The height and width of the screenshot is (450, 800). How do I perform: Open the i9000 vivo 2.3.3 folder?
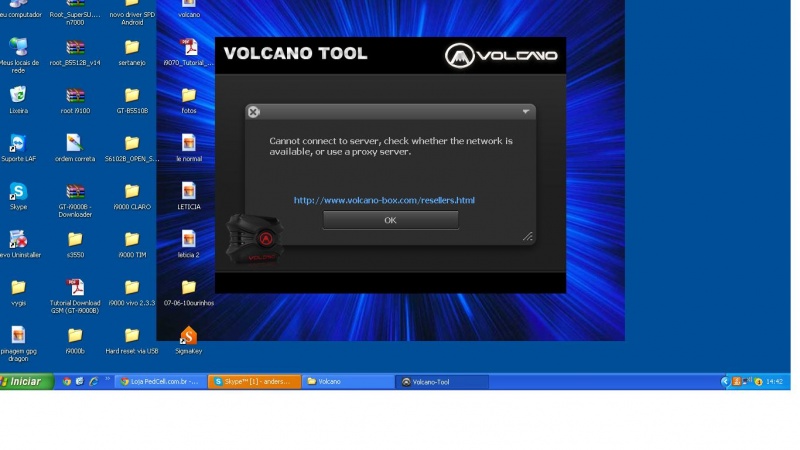[132, 292]
